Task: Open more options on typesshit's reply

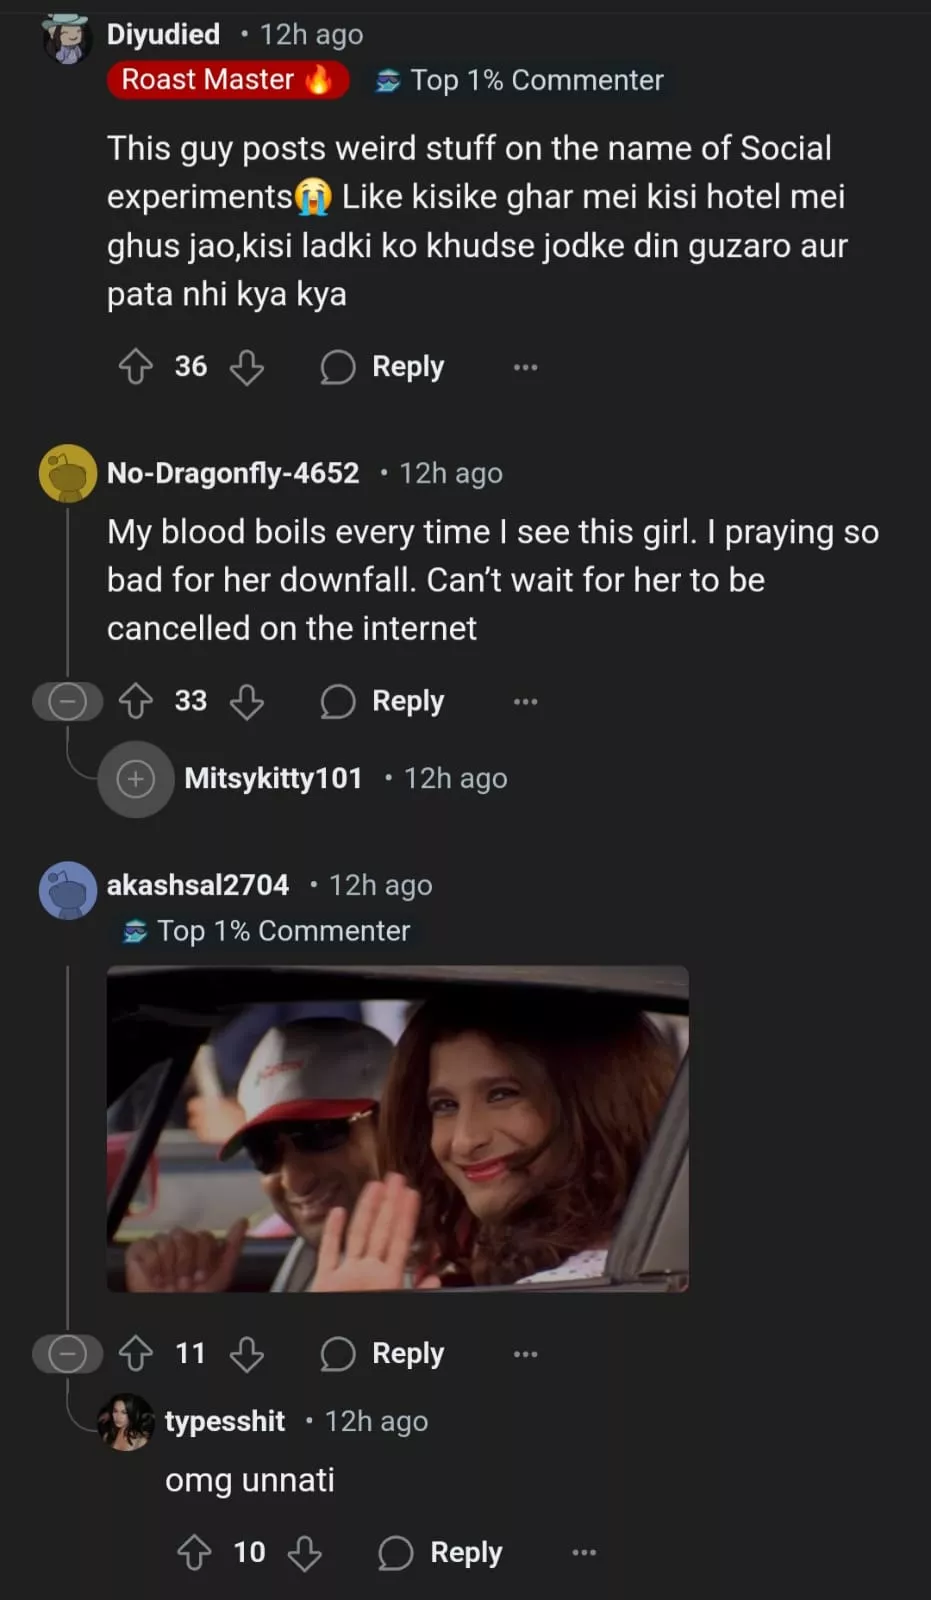Action: (x=583, y=1553)
